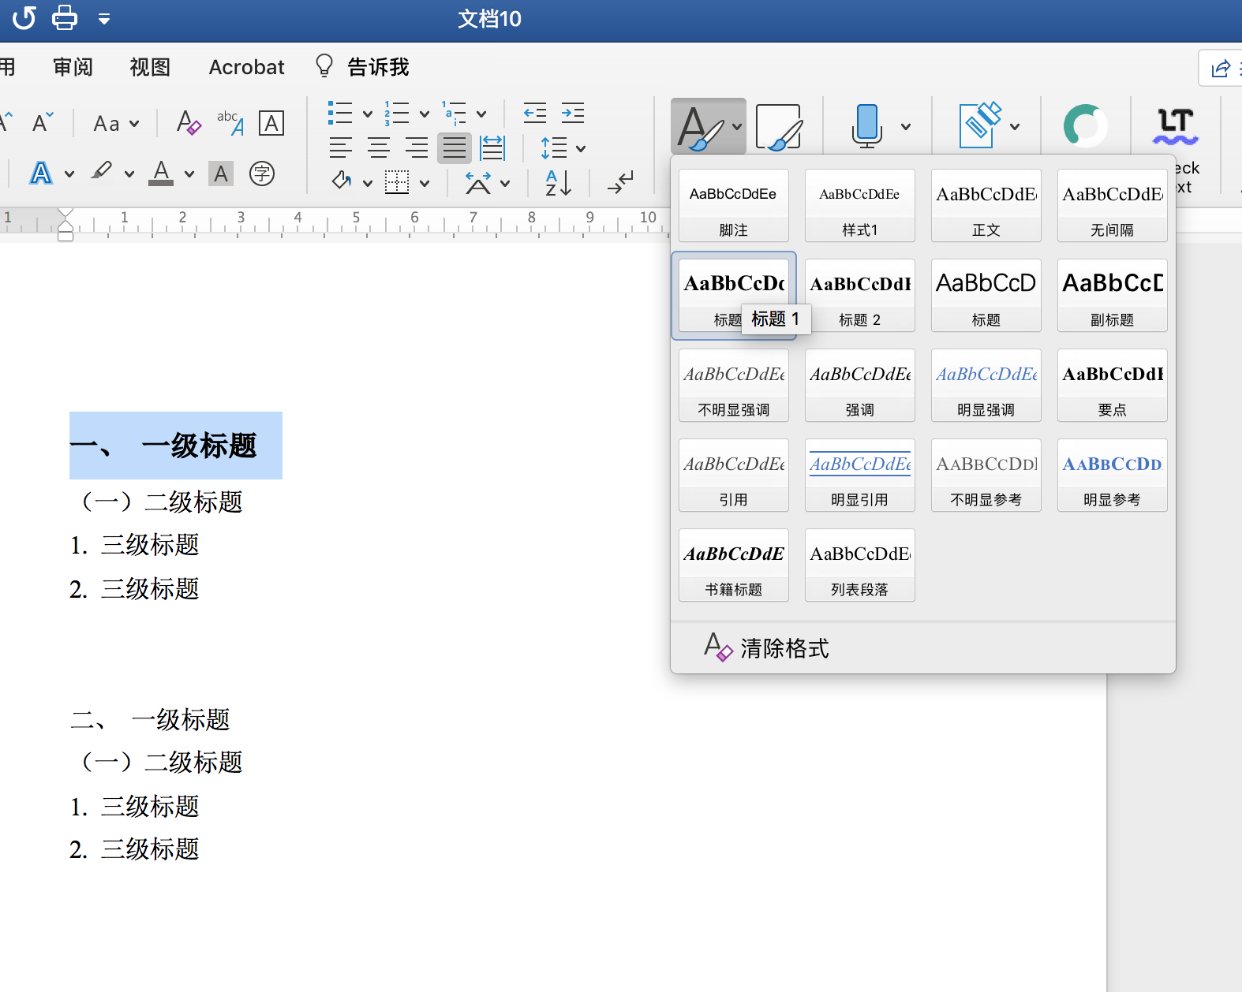Click the Styles pane brush icon
Image resolution: width=1242 pixels, height=992 pixels.
click(x=779, y=127)
